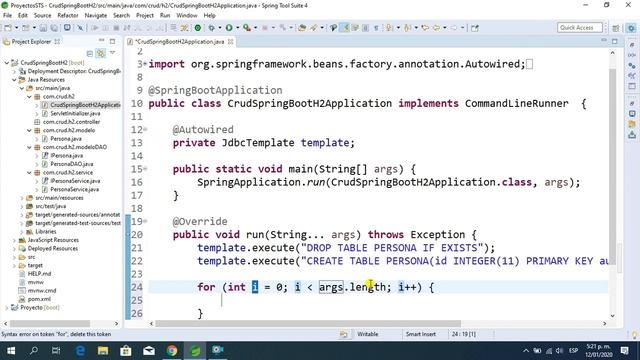Click the Quick Access search field
The image size is (640, 360).
point(580,27)
